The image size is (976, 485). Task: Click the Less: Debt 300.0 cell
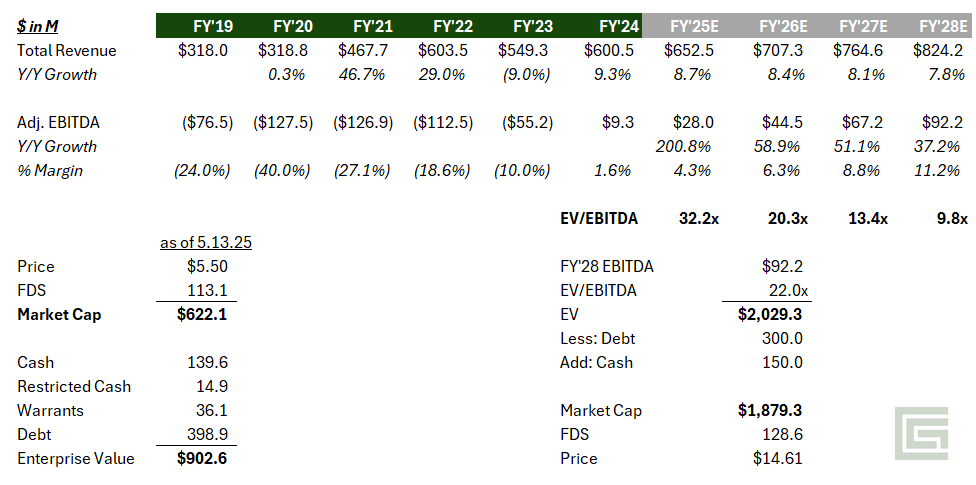pos(782,339)
